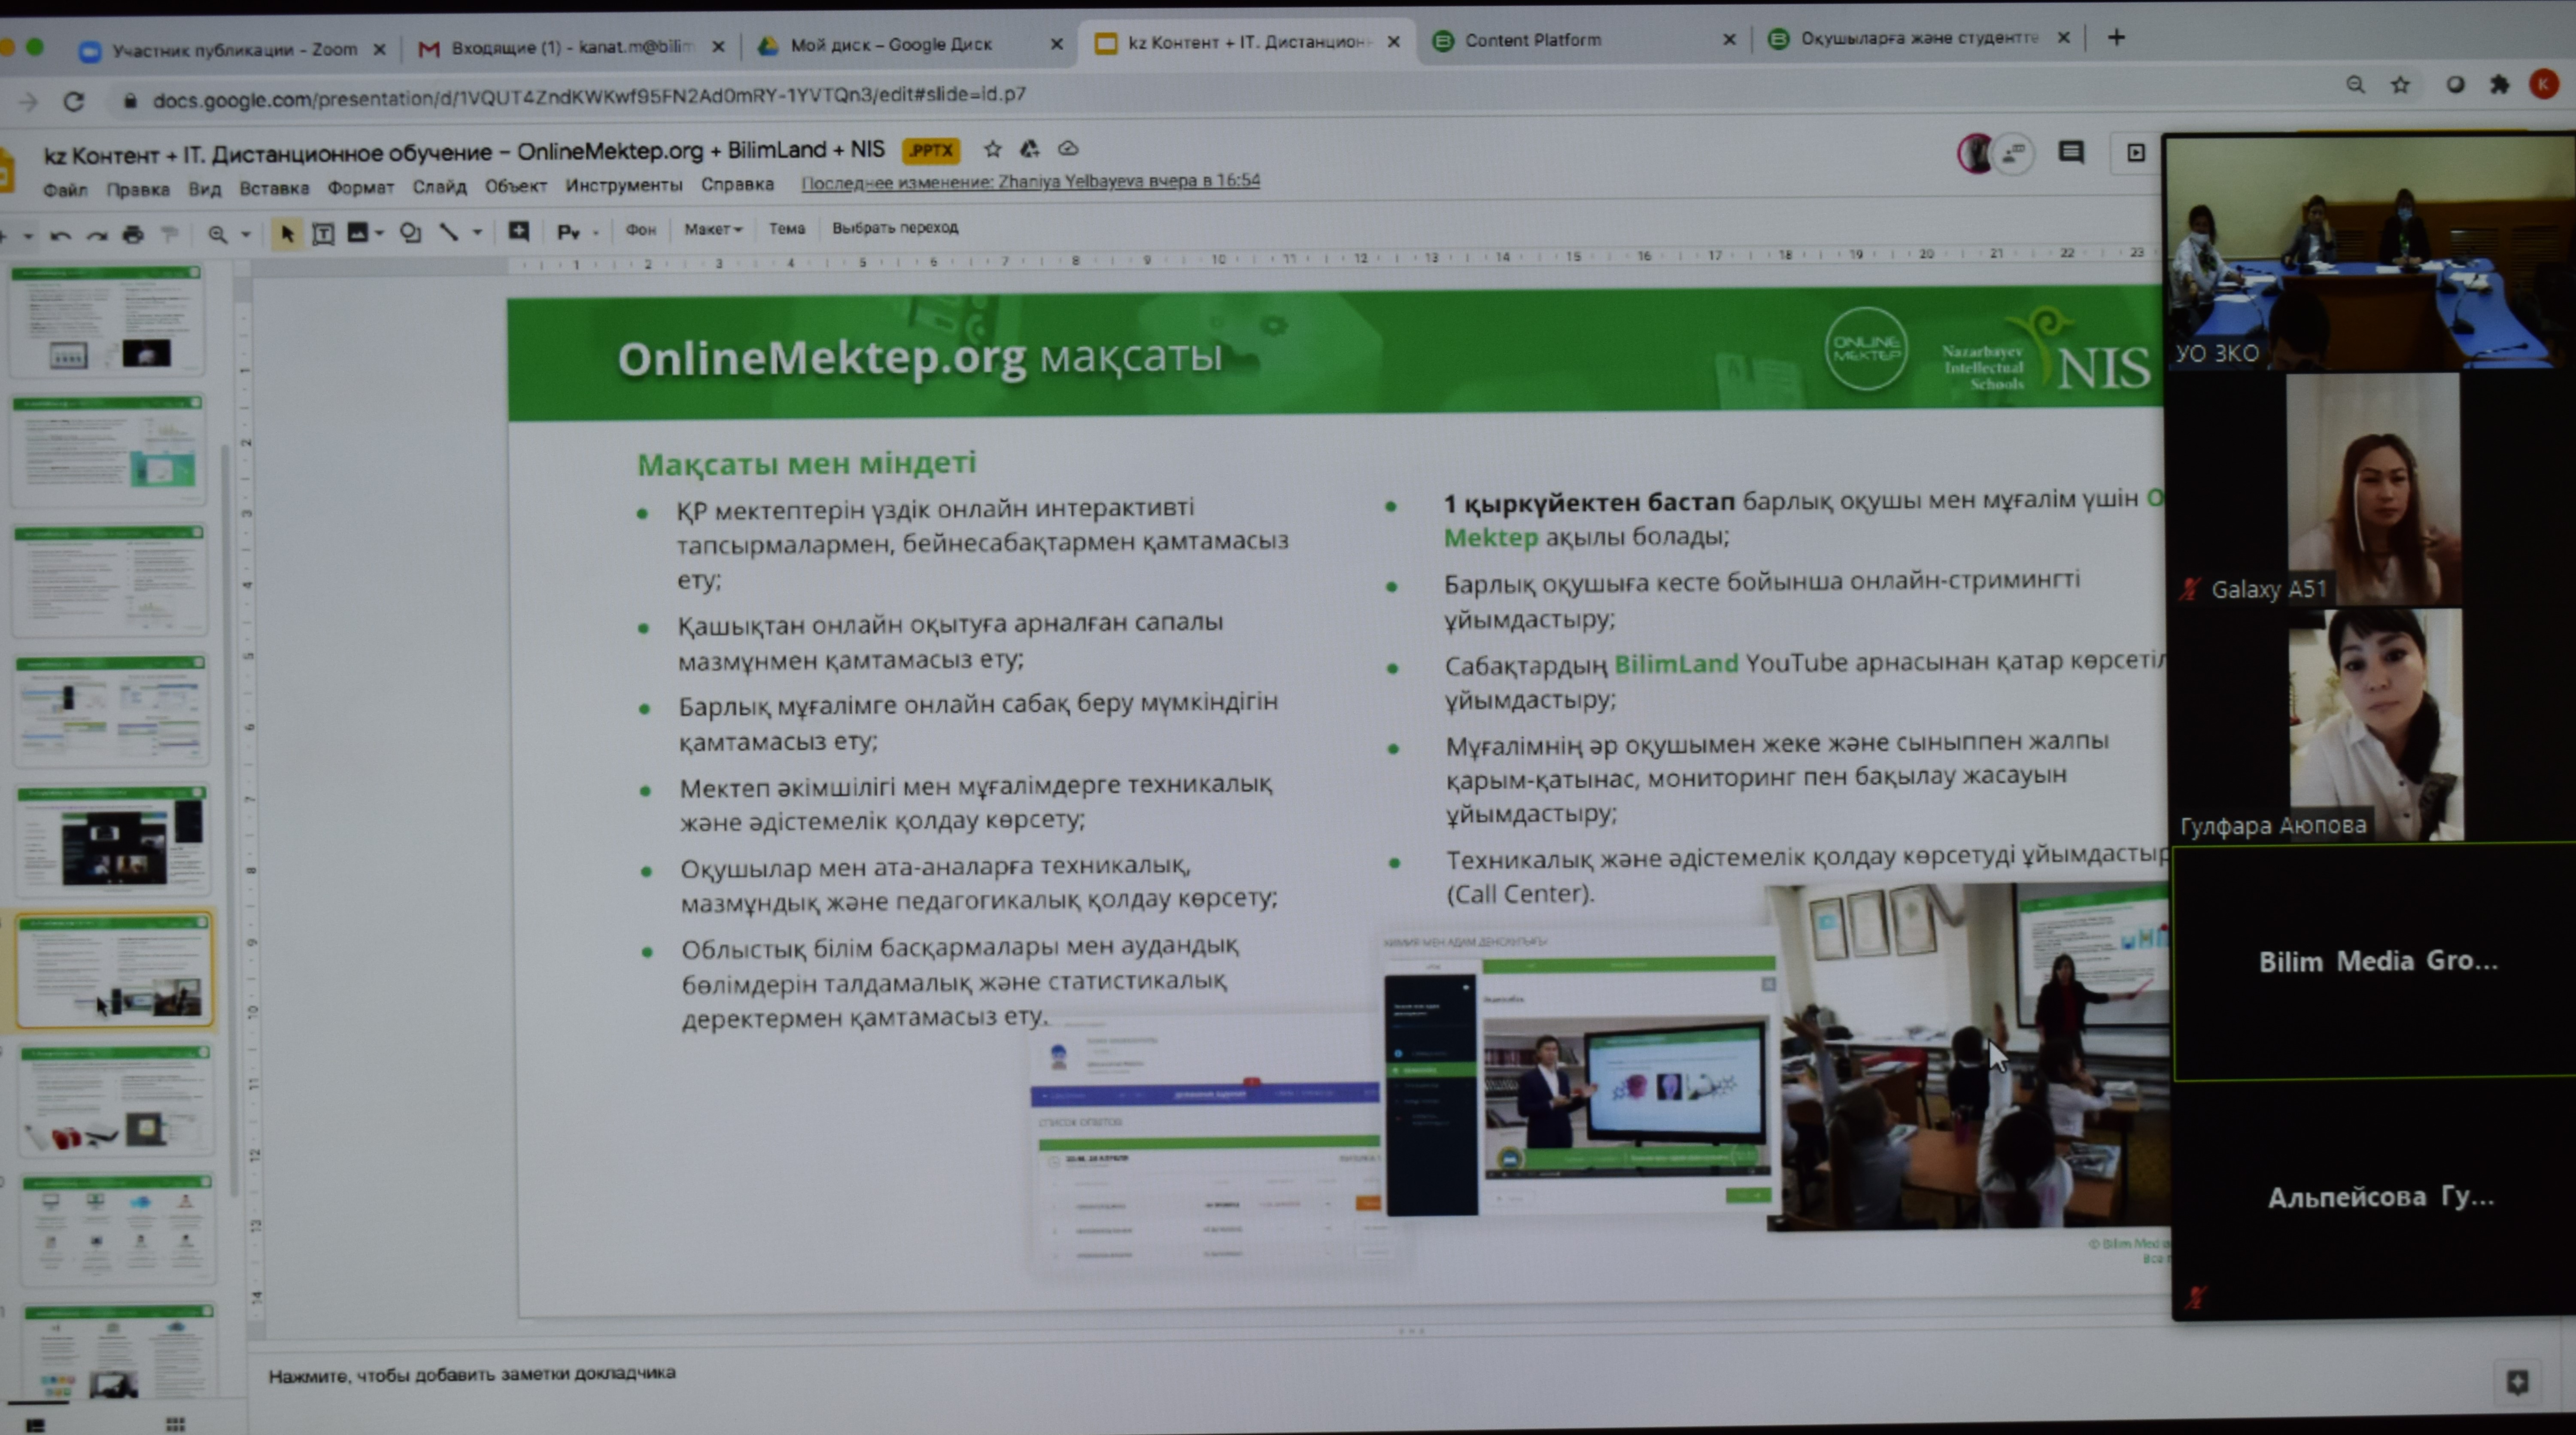Open the Вставка menu
Viewport: 2576px width, 1435px height.
274,188
